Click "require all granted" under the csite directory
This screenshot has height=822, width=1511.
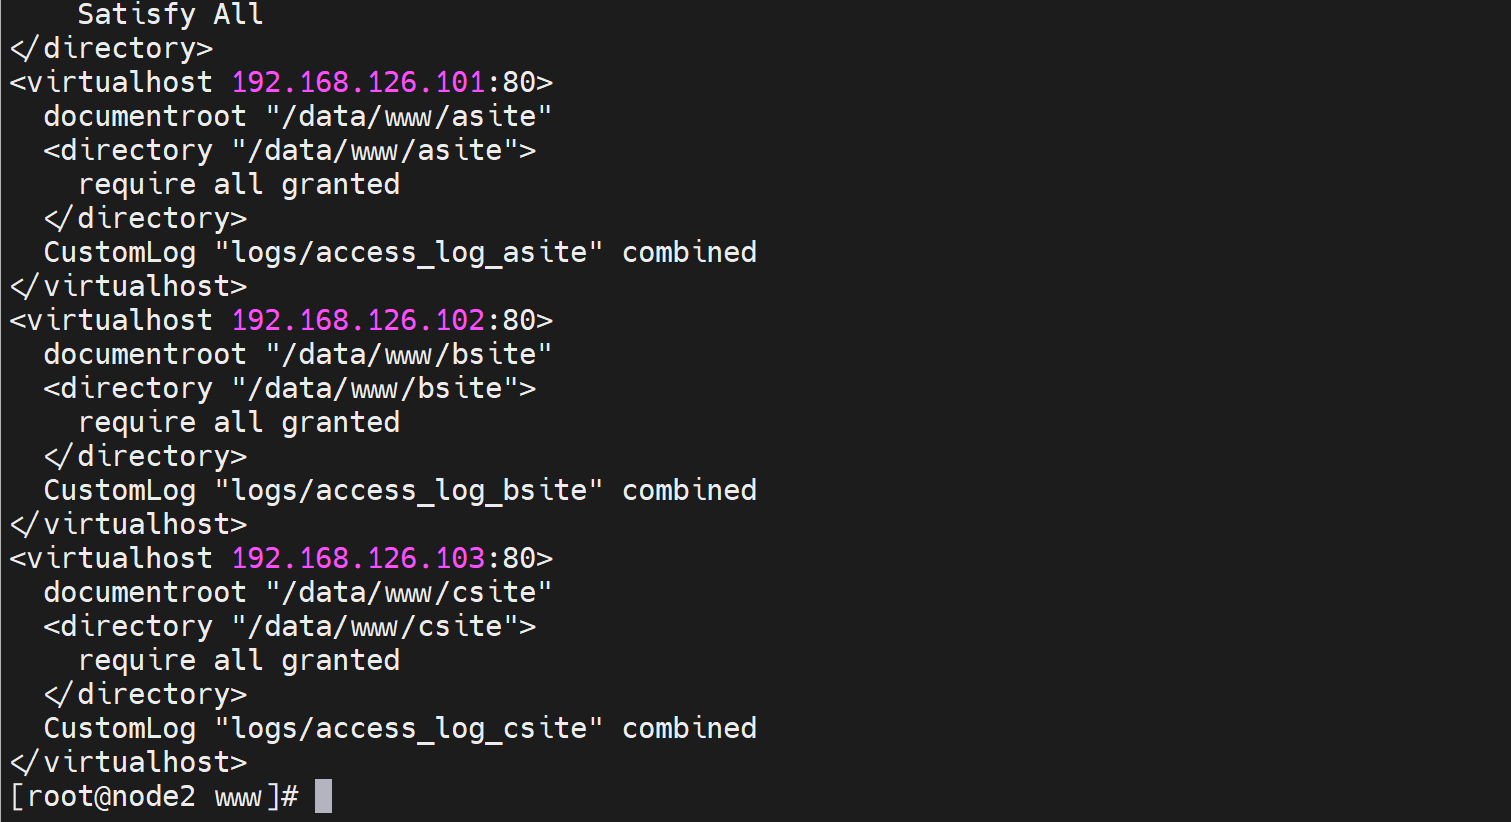point(239,660)
